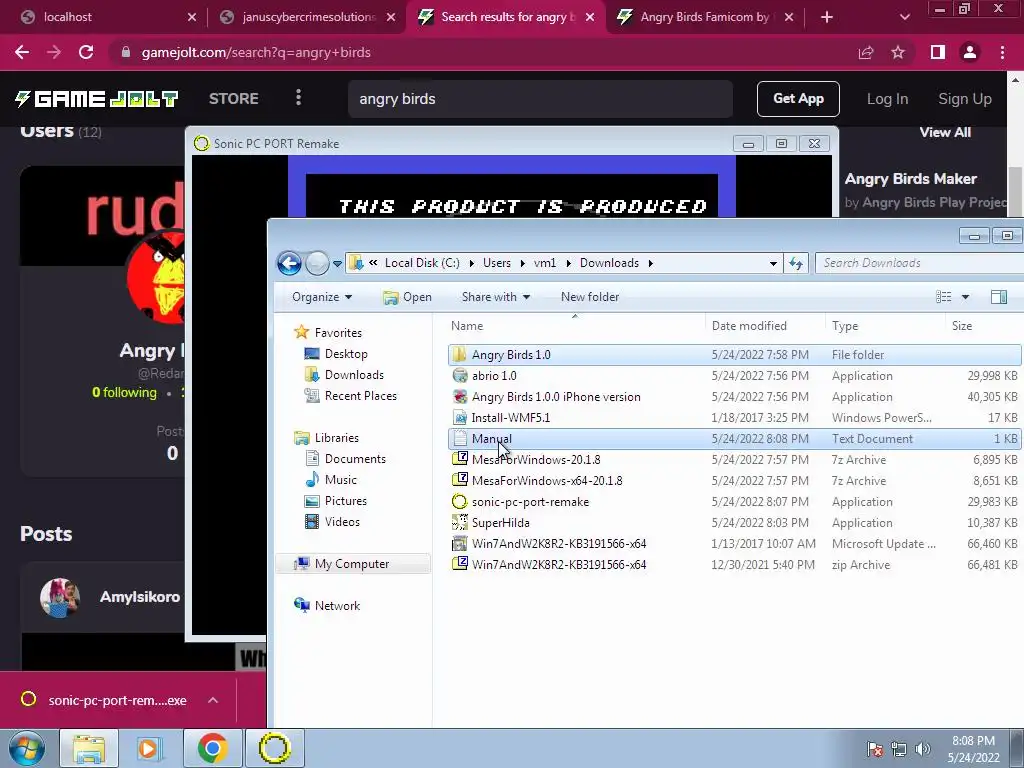Screen dimensions: 1024x768
Task: Reload the Game Jolt page
Action: click(86, 52)
